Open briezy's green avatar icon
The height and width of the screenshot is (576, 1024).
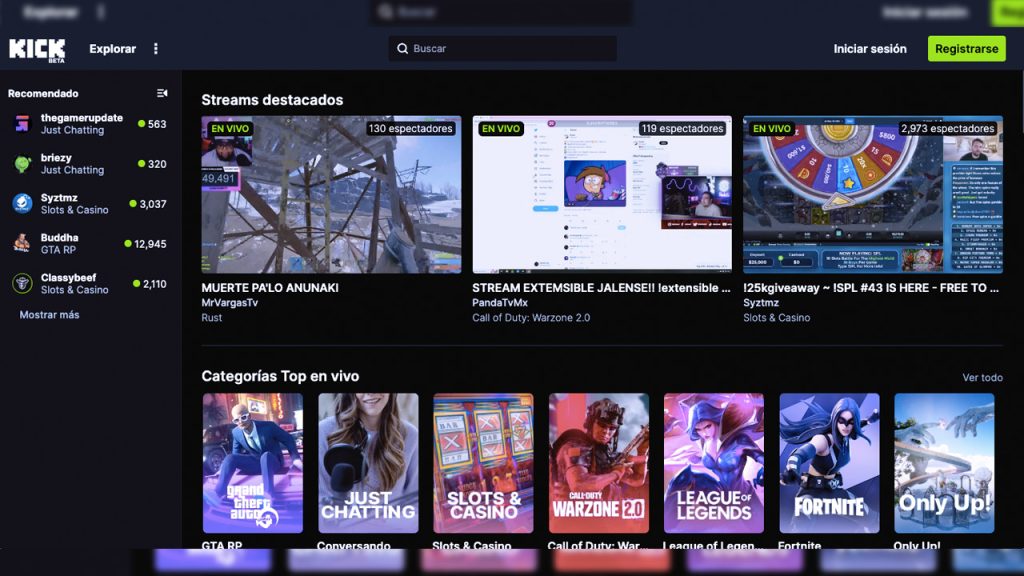coord(22,164)
